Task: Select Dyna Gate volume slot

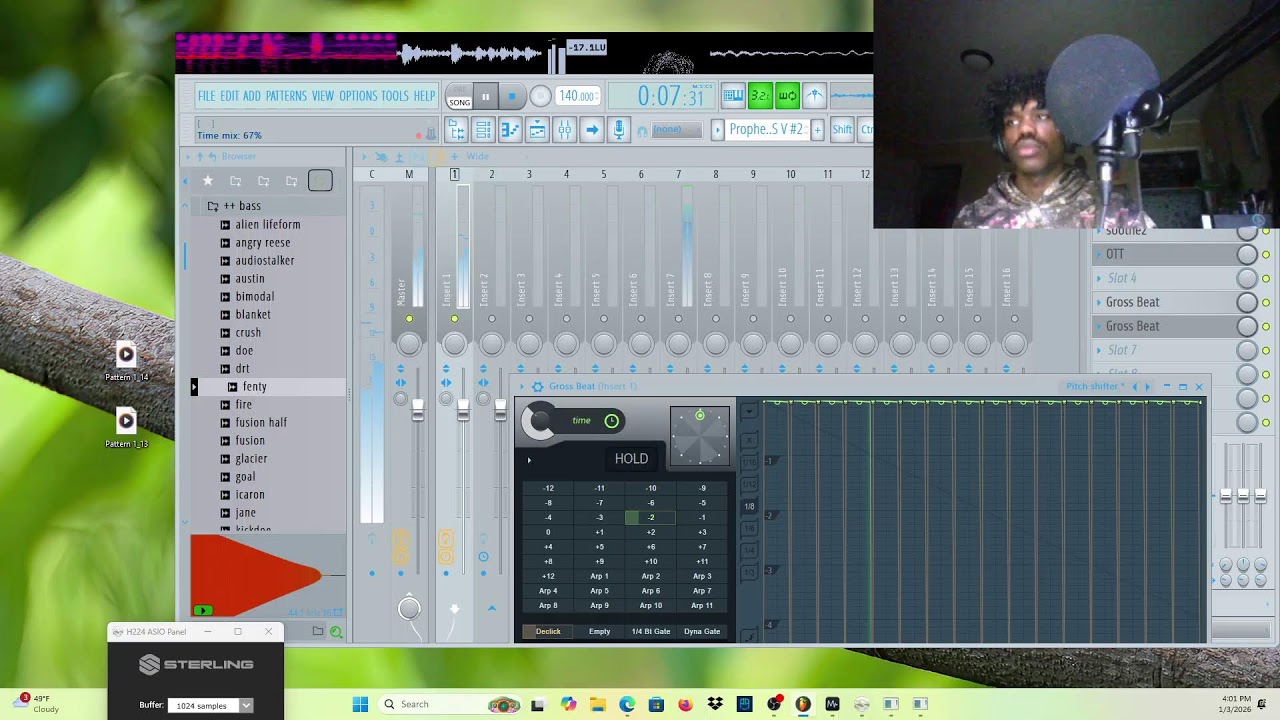Action: pyautogui.click(x=702, y=631)
